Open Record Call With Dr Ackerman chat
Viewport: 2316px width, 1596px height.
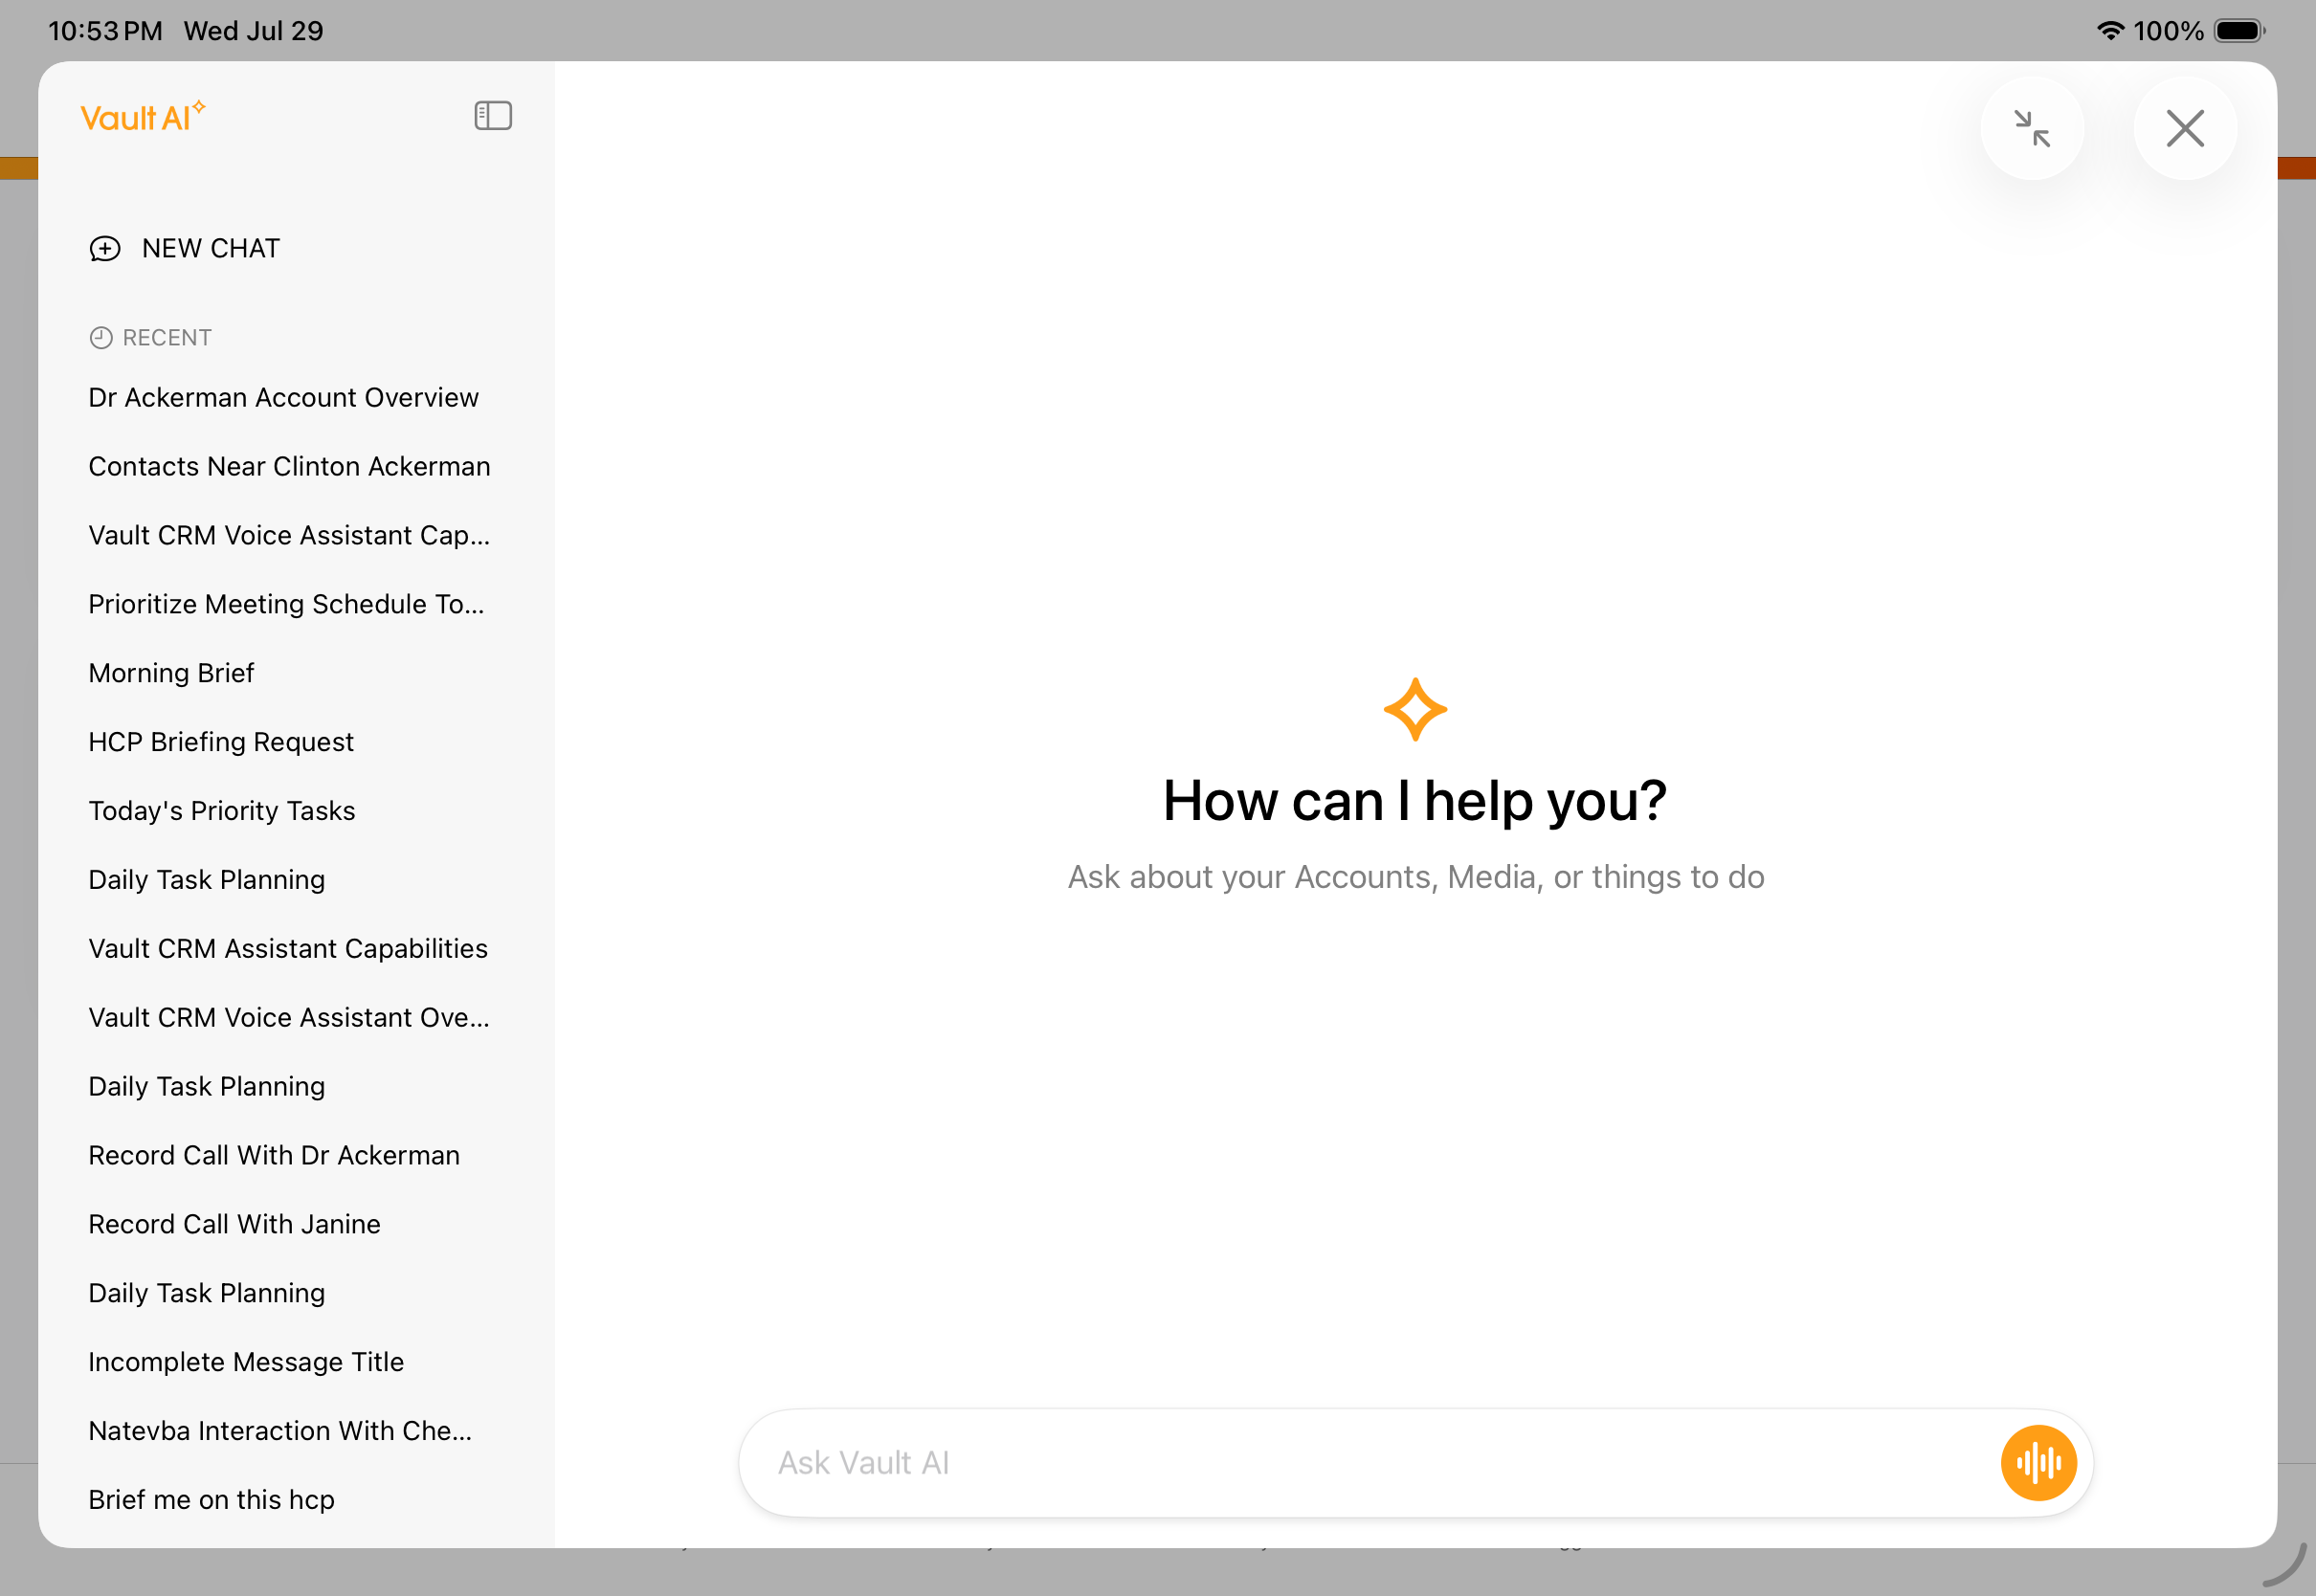coord(275,1157)
